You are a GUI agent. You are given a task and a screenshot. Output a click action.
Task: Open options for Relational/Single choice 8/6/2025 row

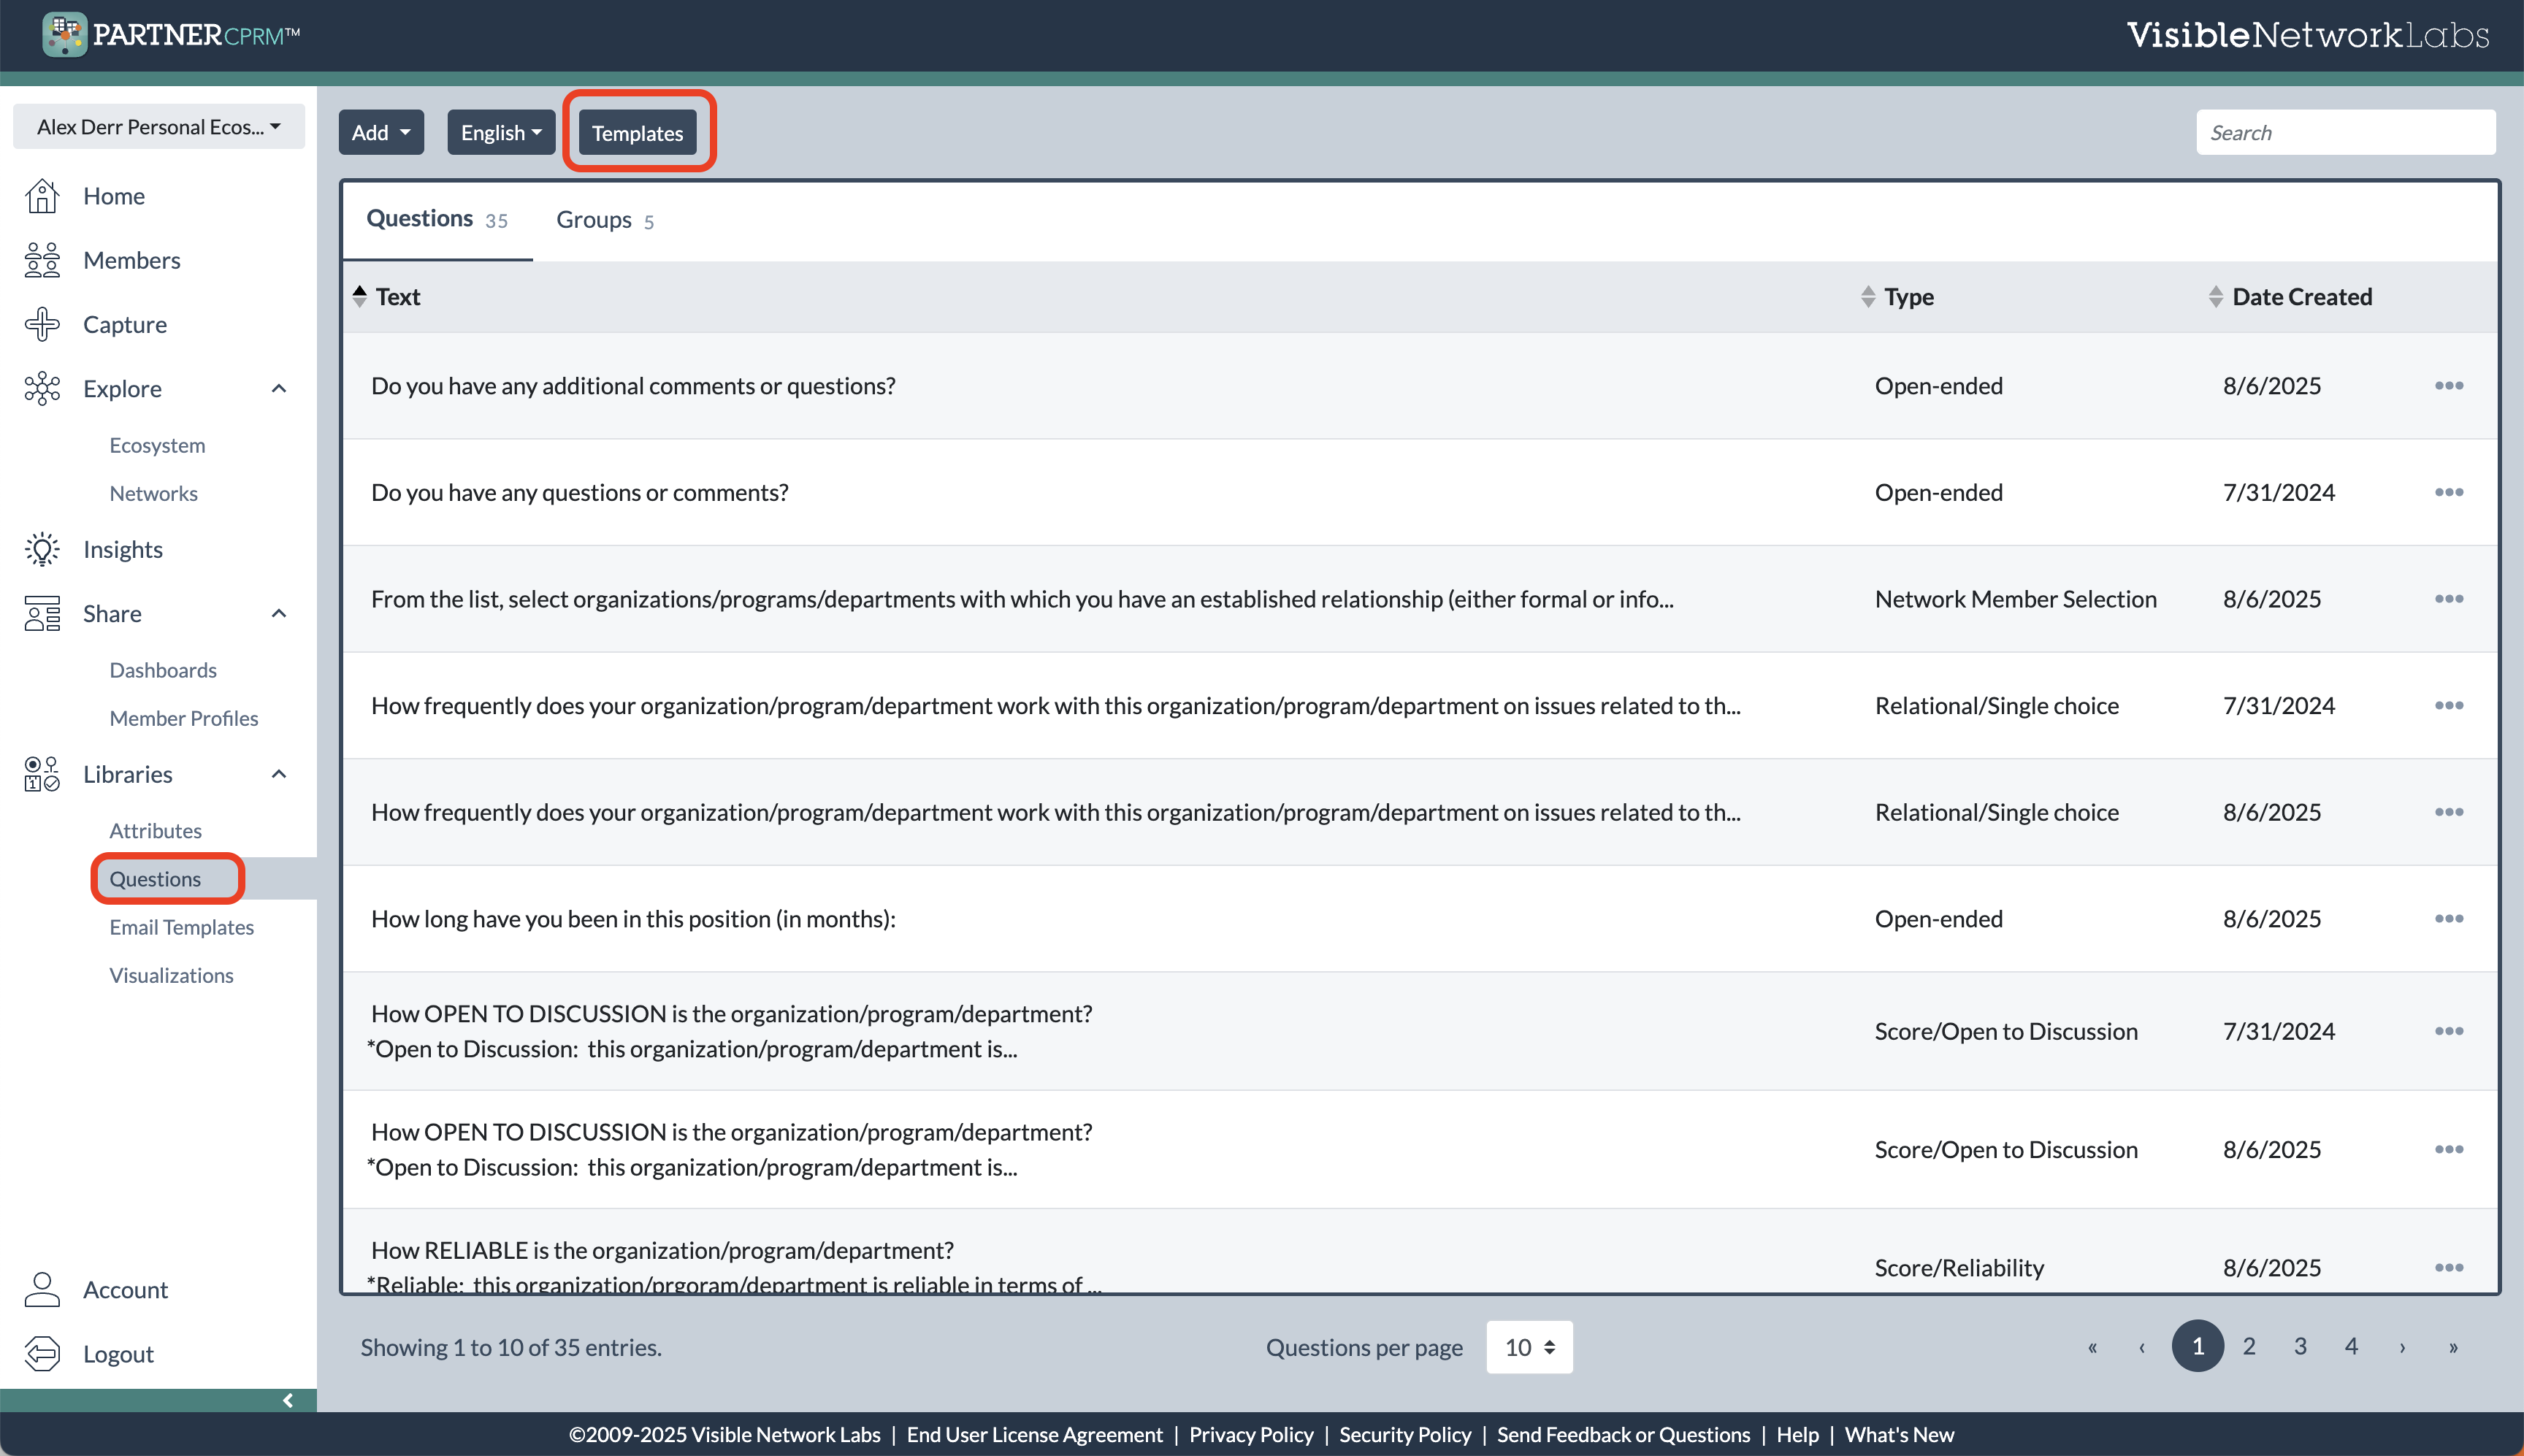[2448, 812]
